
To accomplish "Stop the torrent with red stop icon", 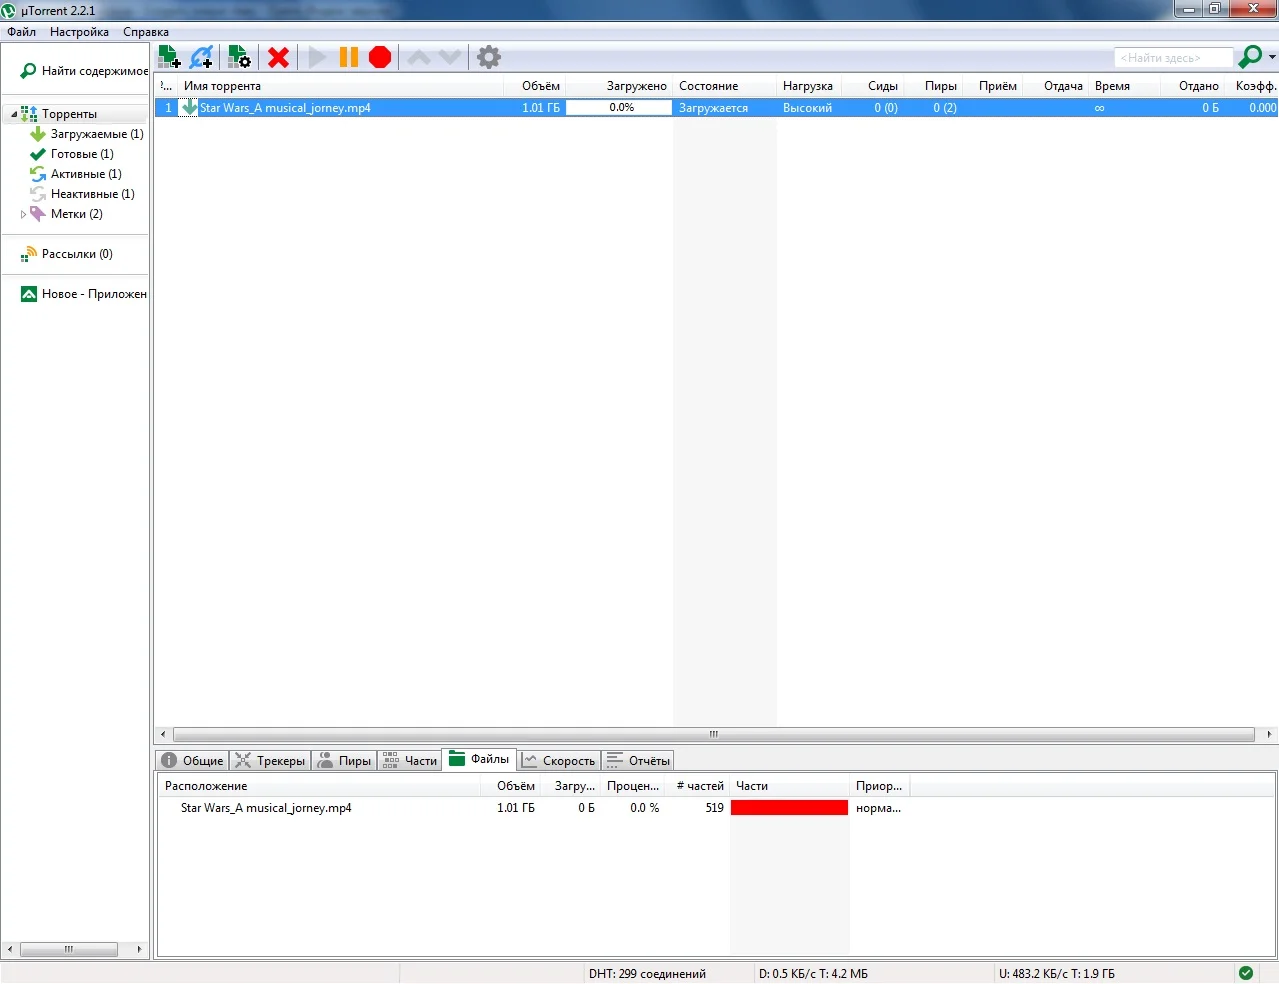I will pos(380,57).
